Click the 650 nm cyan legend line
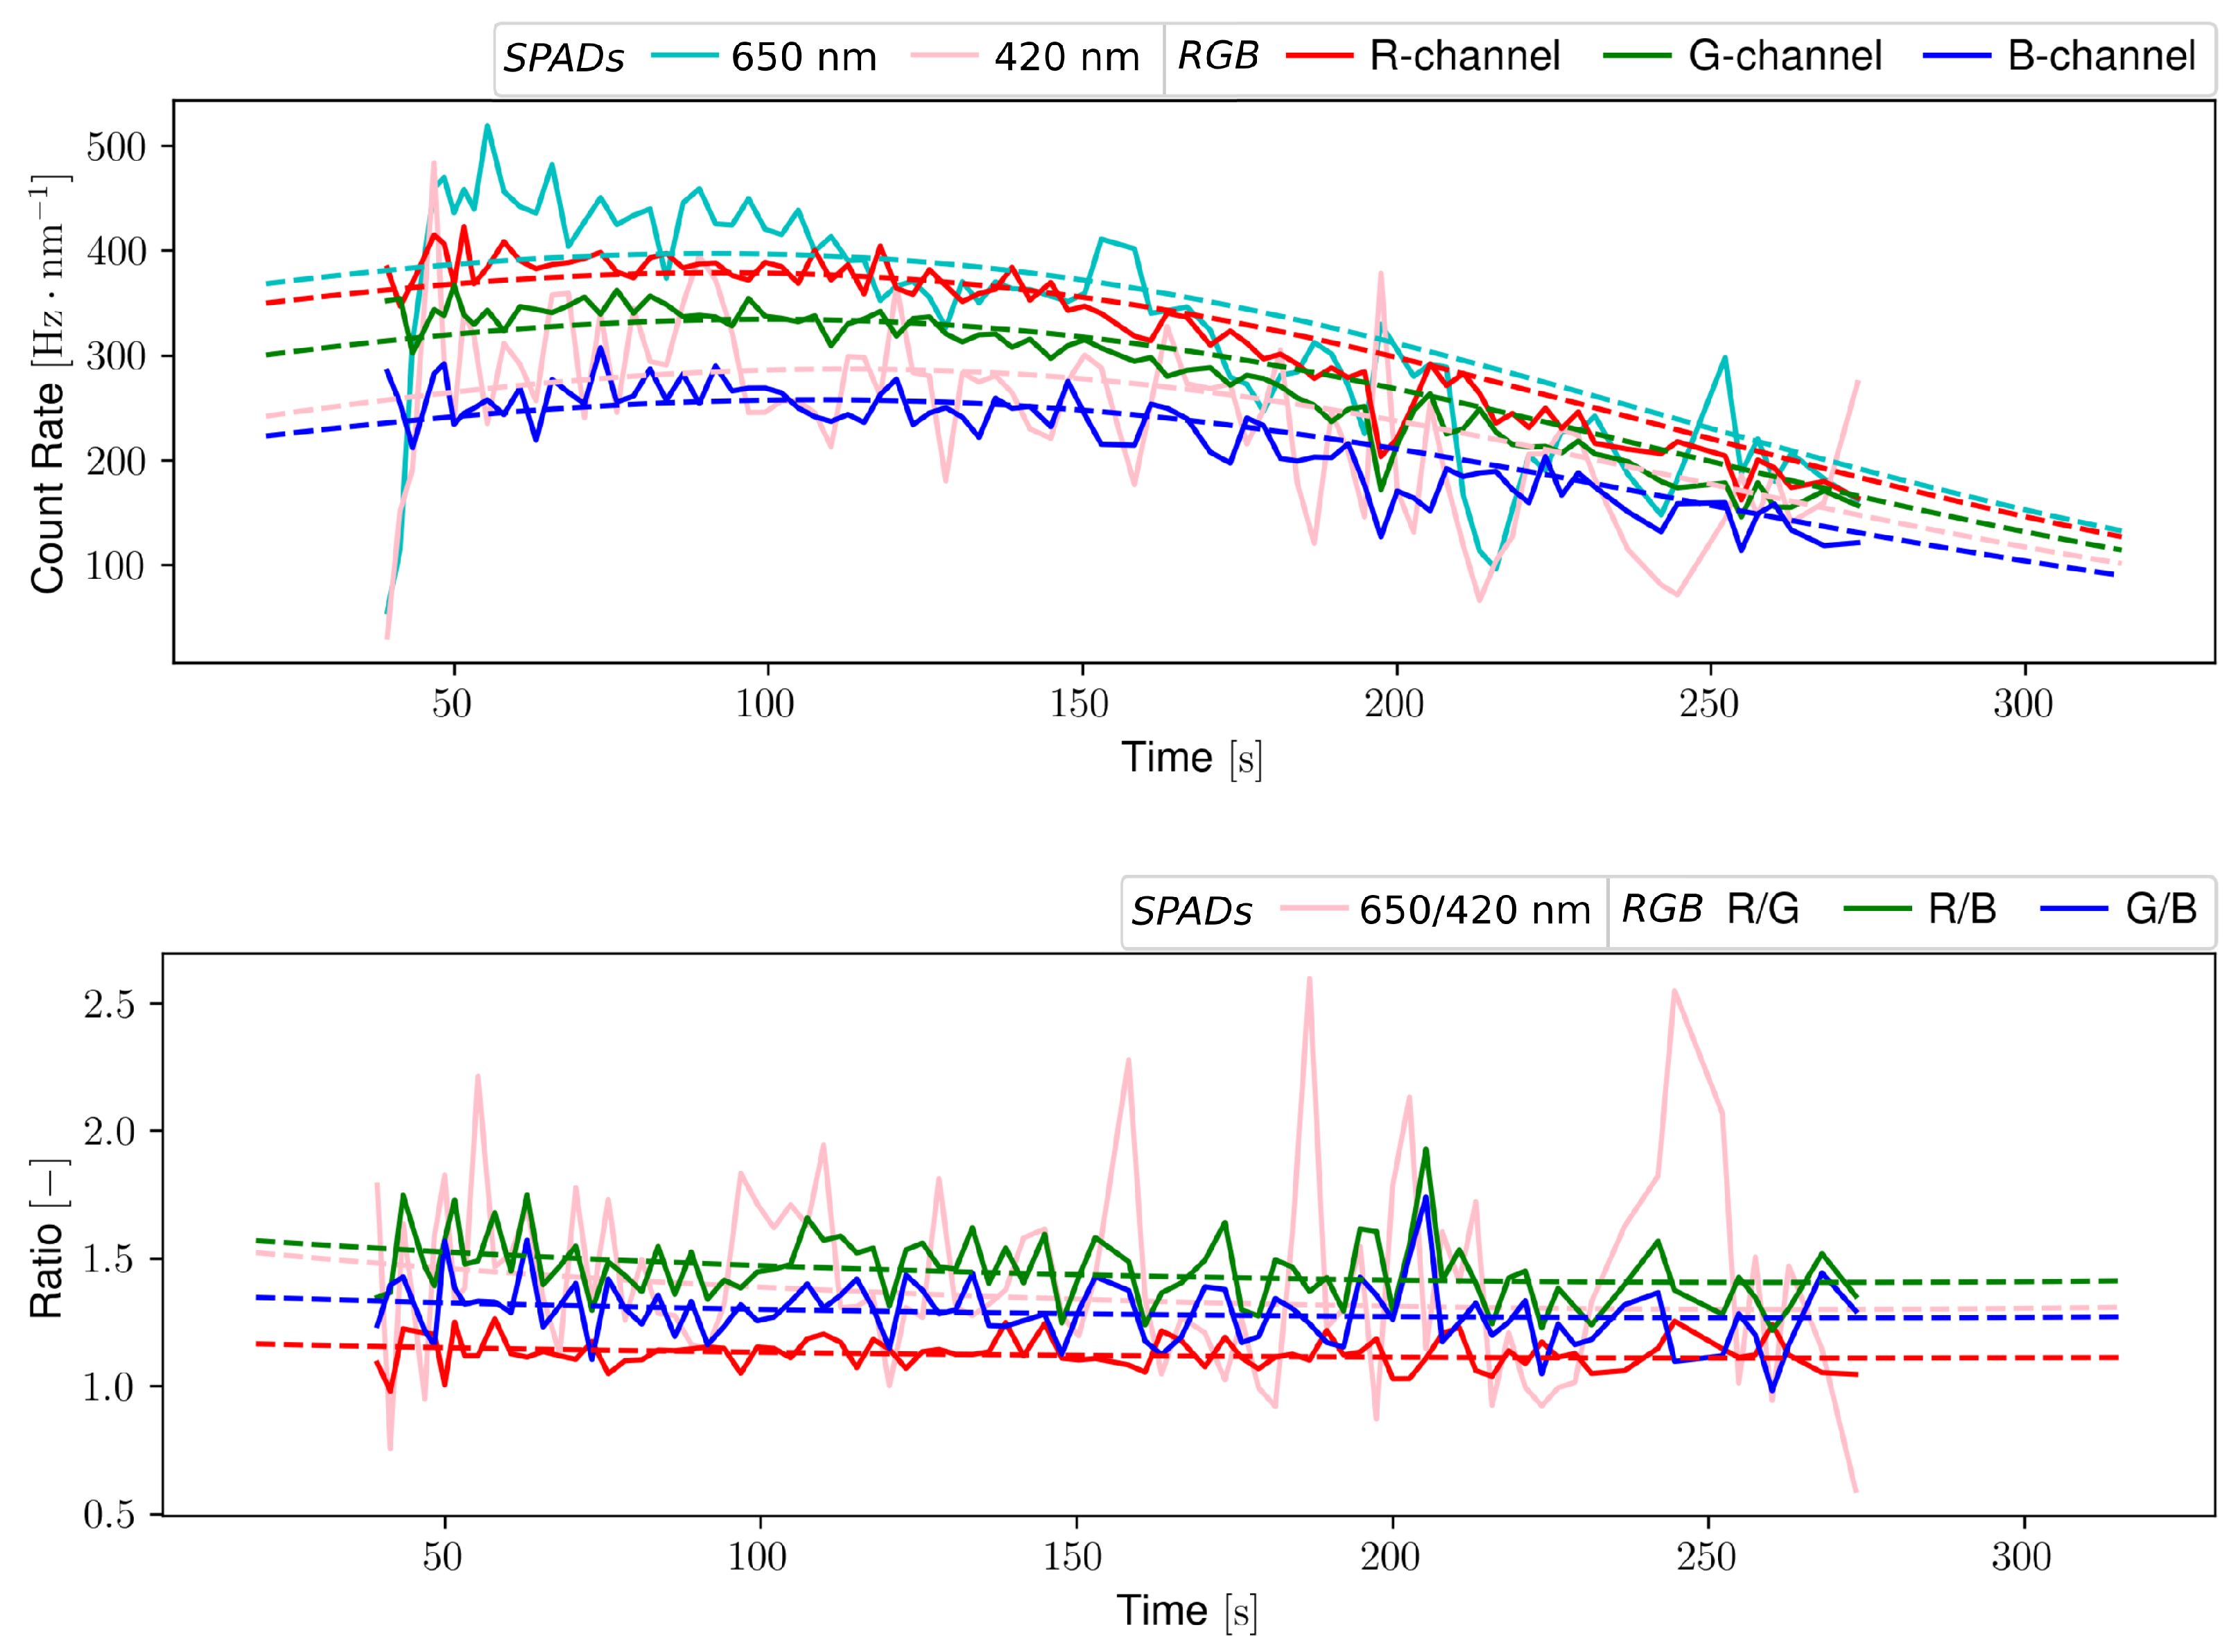 [685, 55]
